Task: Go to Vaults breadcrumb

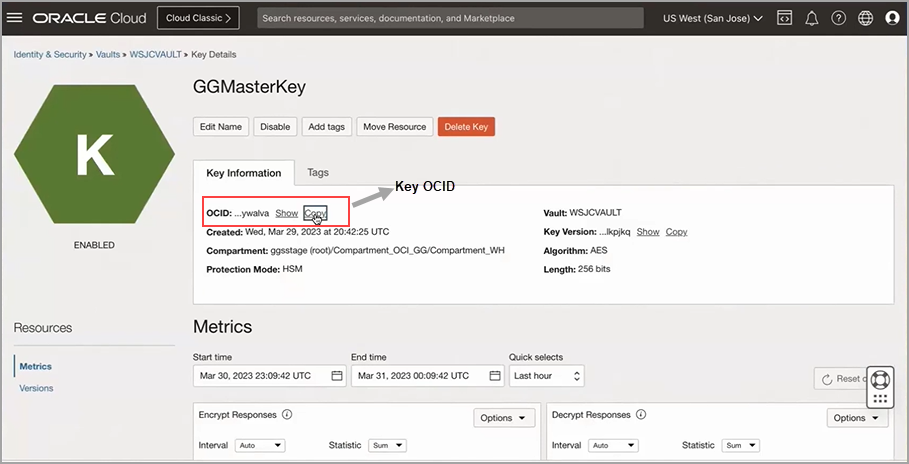Action: (108, 55)
